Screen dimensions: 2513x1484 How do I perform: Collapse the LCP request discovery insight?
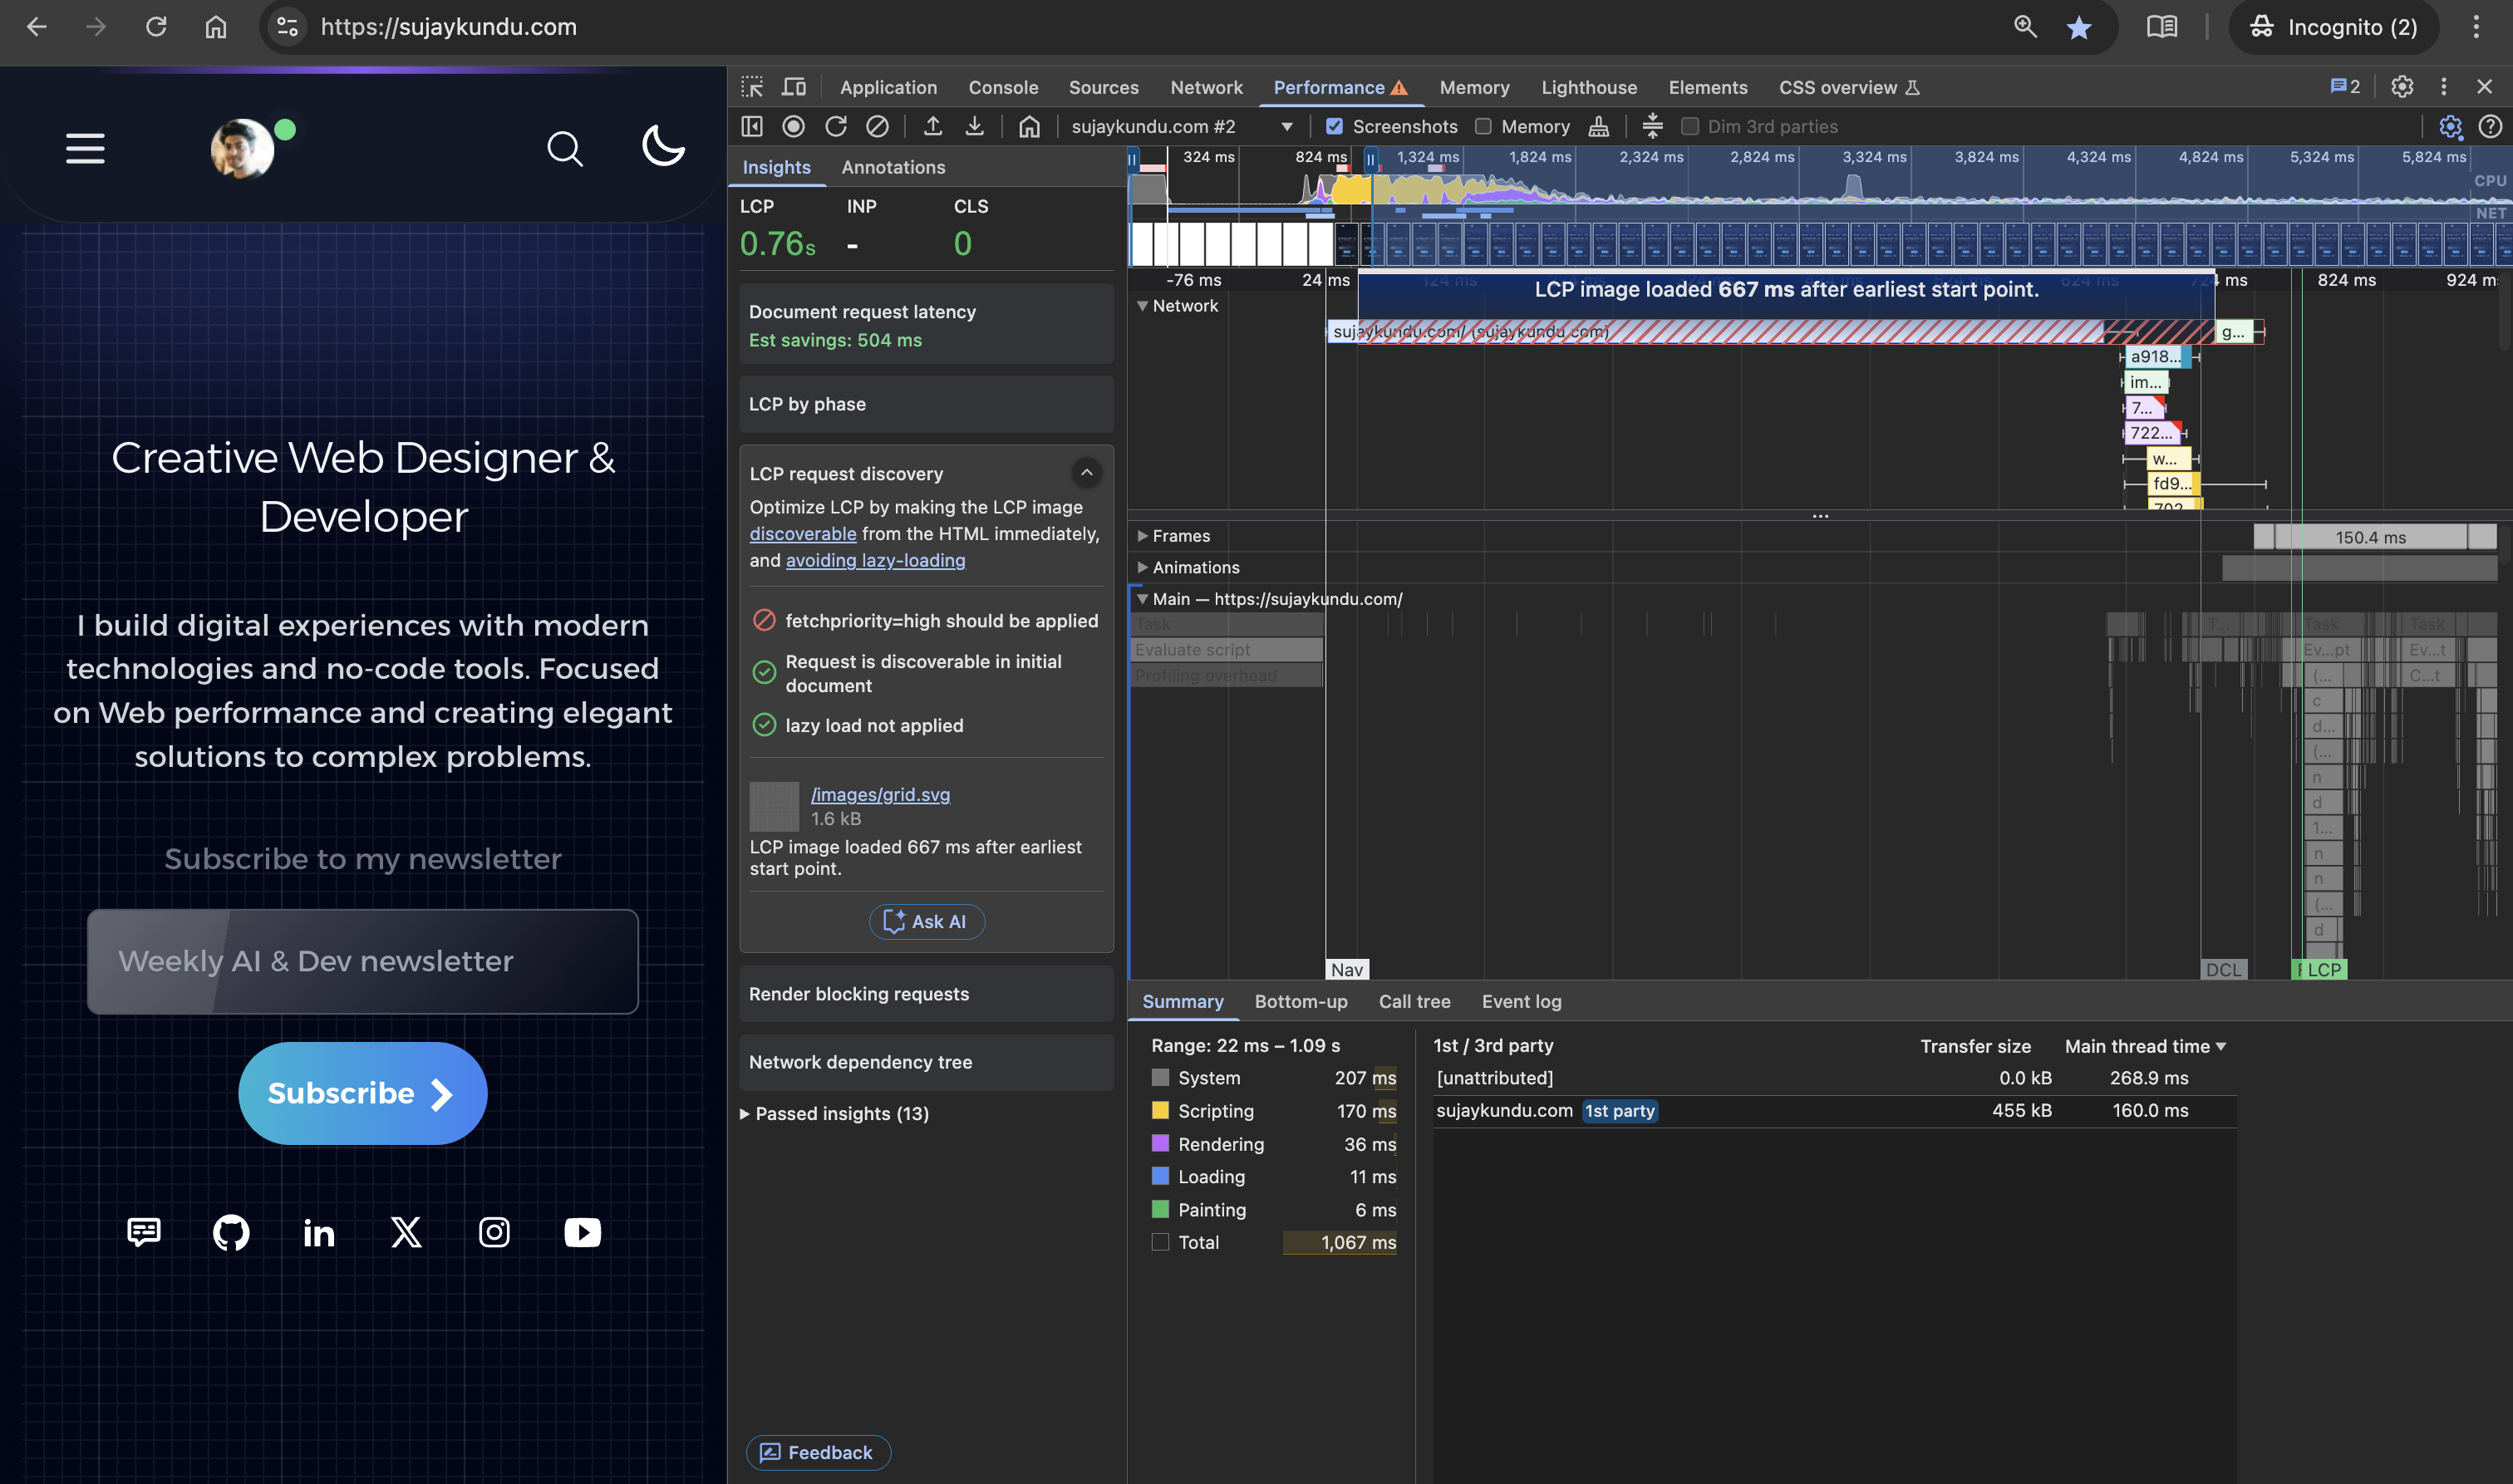click(x=1086, y=472)
